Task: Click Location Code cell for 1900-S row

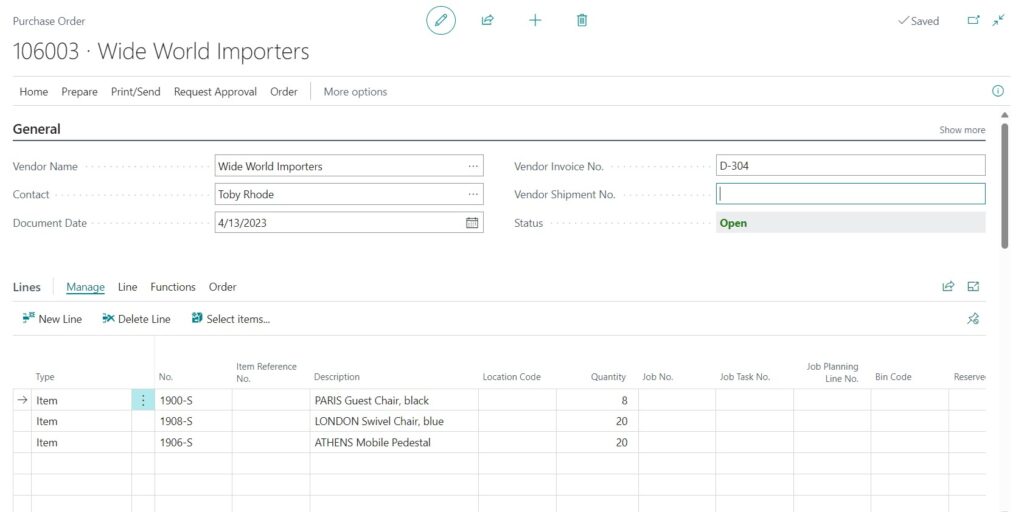Action: [x=517, y=400]
